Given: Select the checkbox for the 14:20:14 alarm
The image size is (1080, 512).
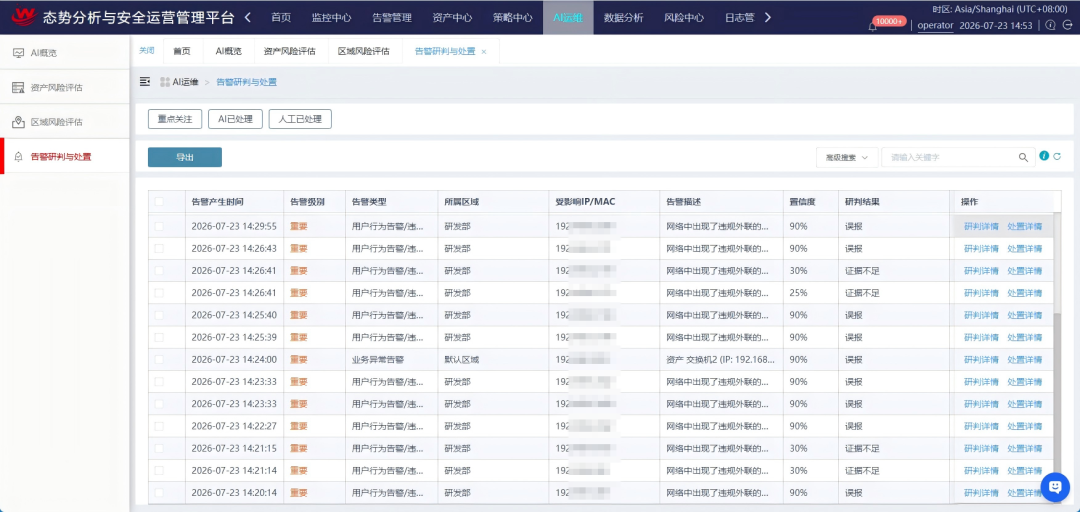Looking at the screenshot, I should [x=159, y=493].
